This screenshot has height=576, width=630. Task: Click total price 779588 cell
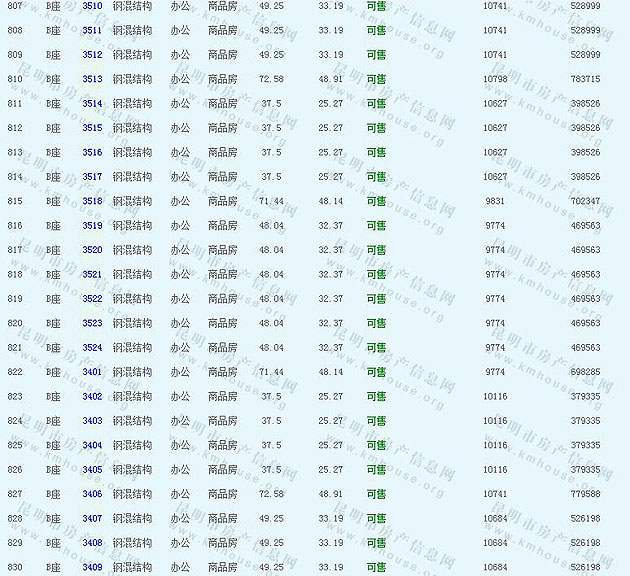[x=585, y=494]
